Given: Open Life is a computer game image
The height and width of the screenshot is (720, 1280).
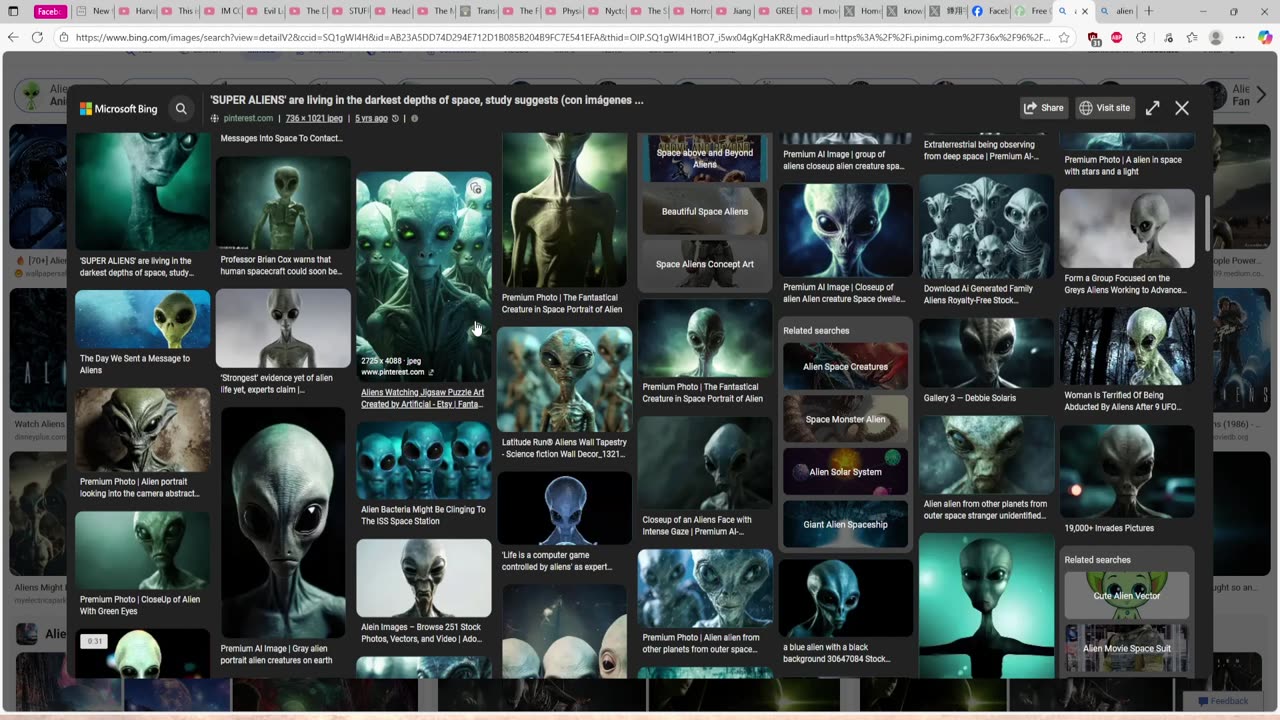Looking at the screenshot, I should click(565, 508).
